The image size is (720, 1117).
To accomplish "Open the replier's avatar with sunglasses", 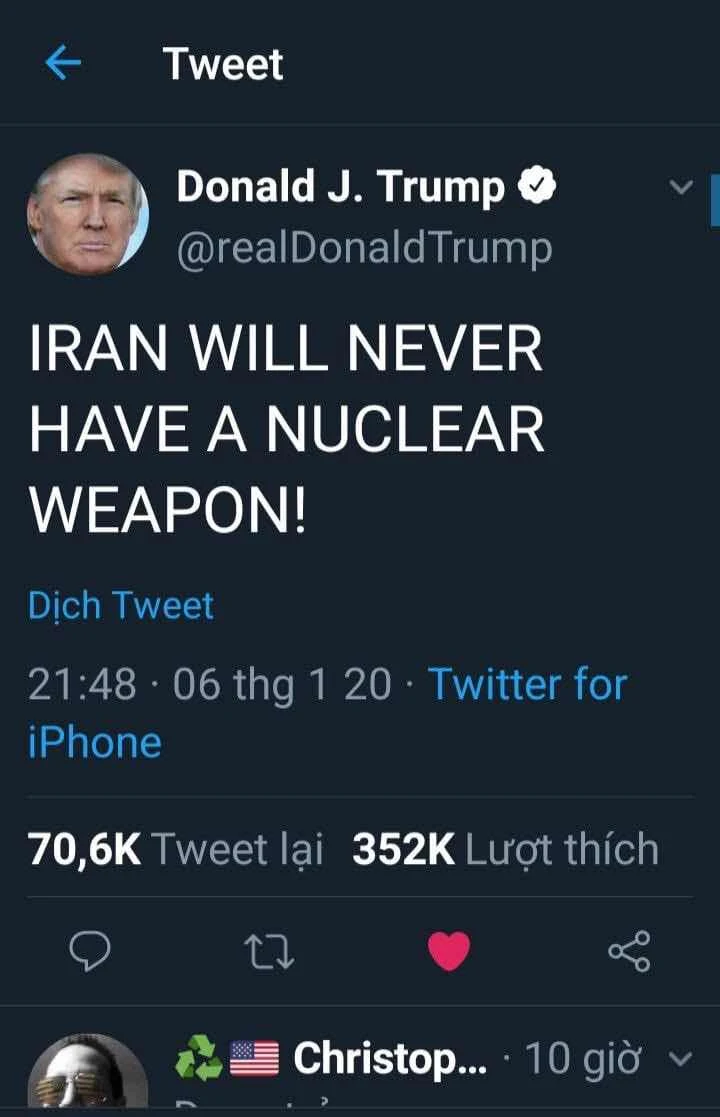I will click(x=88, y=1072).
